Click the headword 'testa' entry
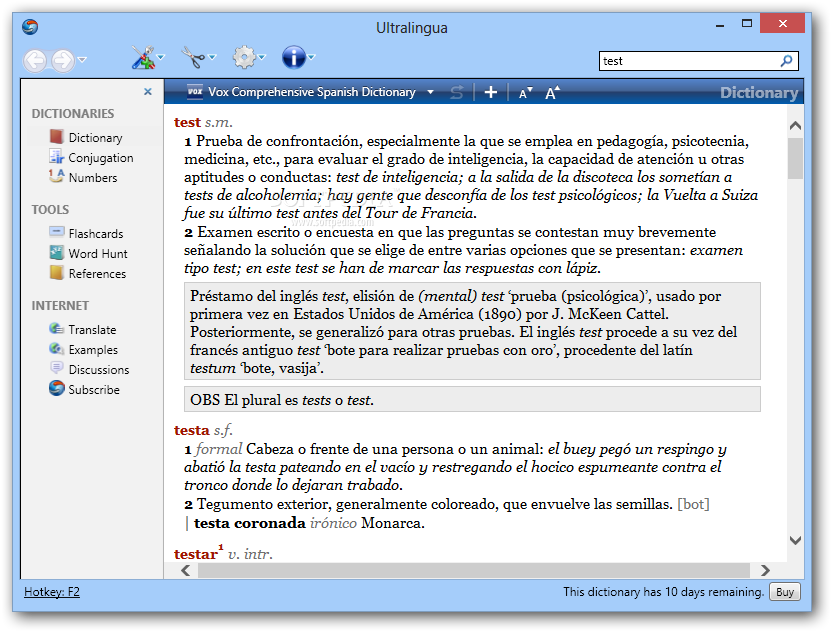The height and width of the screenshot is (632, 832). (192, 430)
